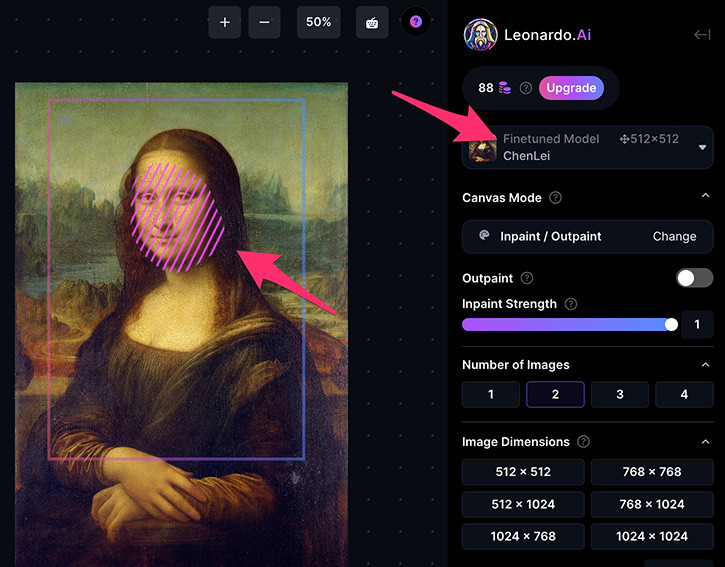Toggle the Outpaint switch
Screen dimensions: 725x567
point(694,278)
